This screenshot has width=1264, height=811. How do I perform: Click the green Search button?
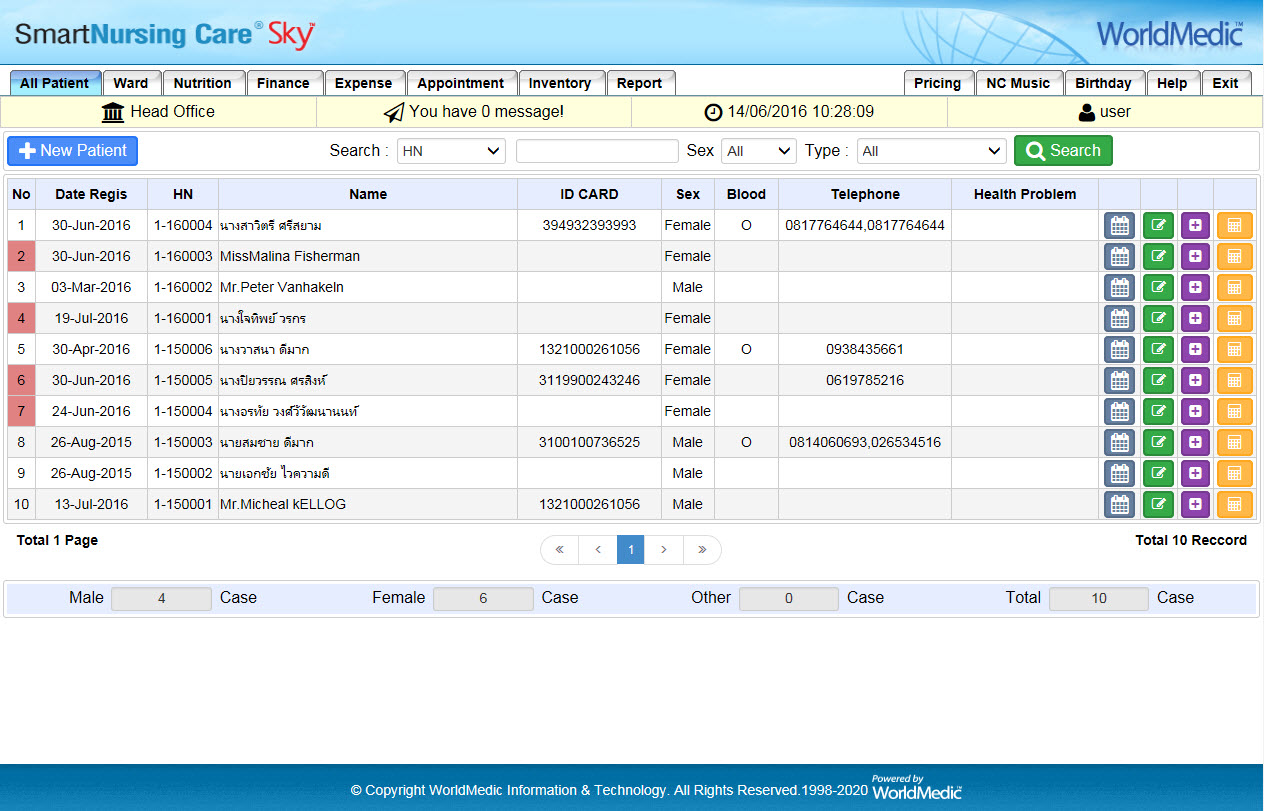point(1063,151)
